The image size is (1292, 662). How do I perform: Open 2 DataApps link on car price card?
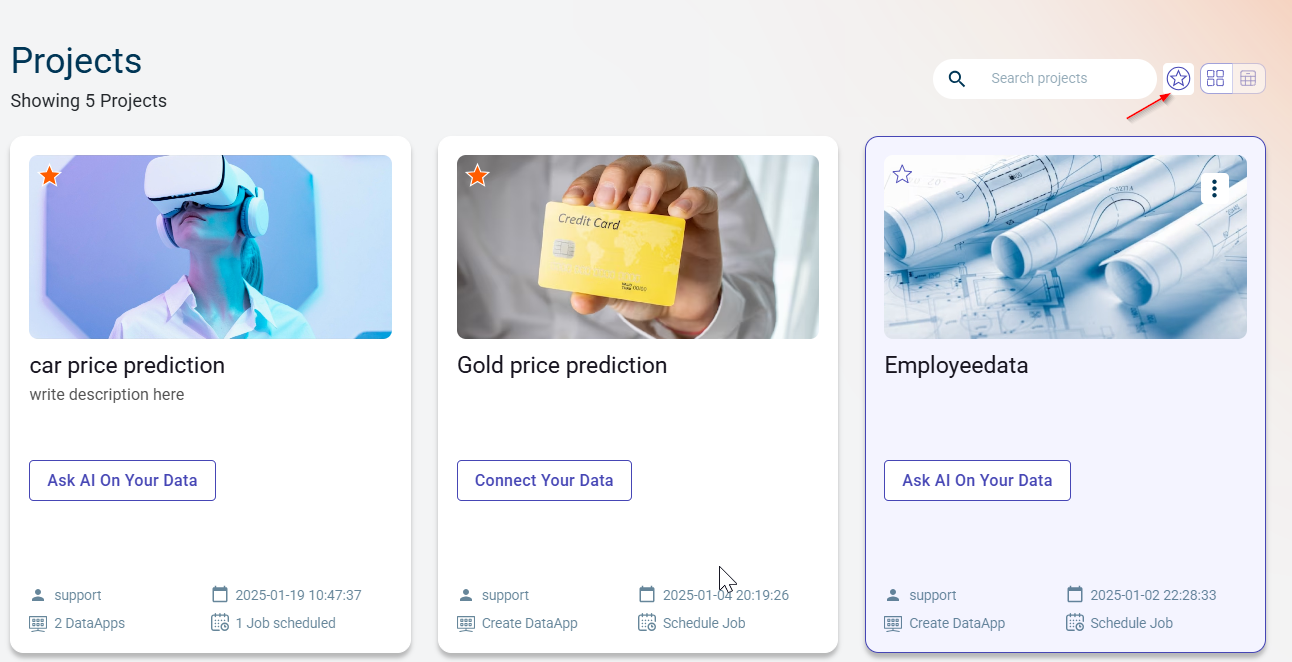89,623
